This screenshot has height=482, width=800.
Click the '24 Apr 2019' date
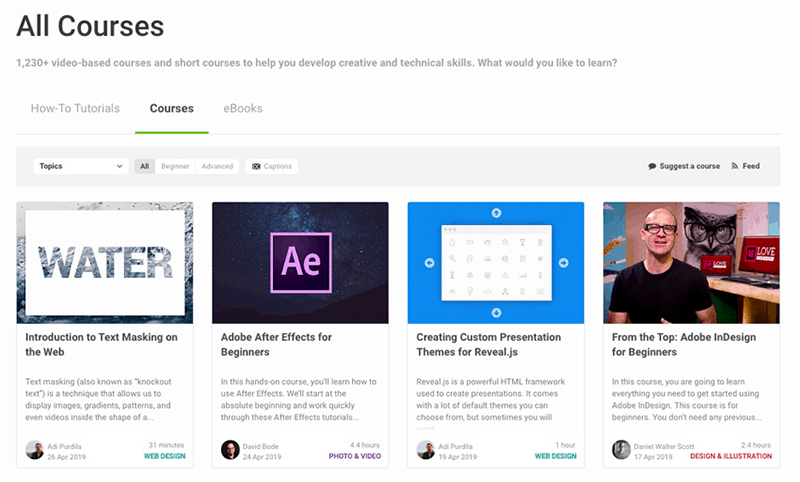pos(262,457)
